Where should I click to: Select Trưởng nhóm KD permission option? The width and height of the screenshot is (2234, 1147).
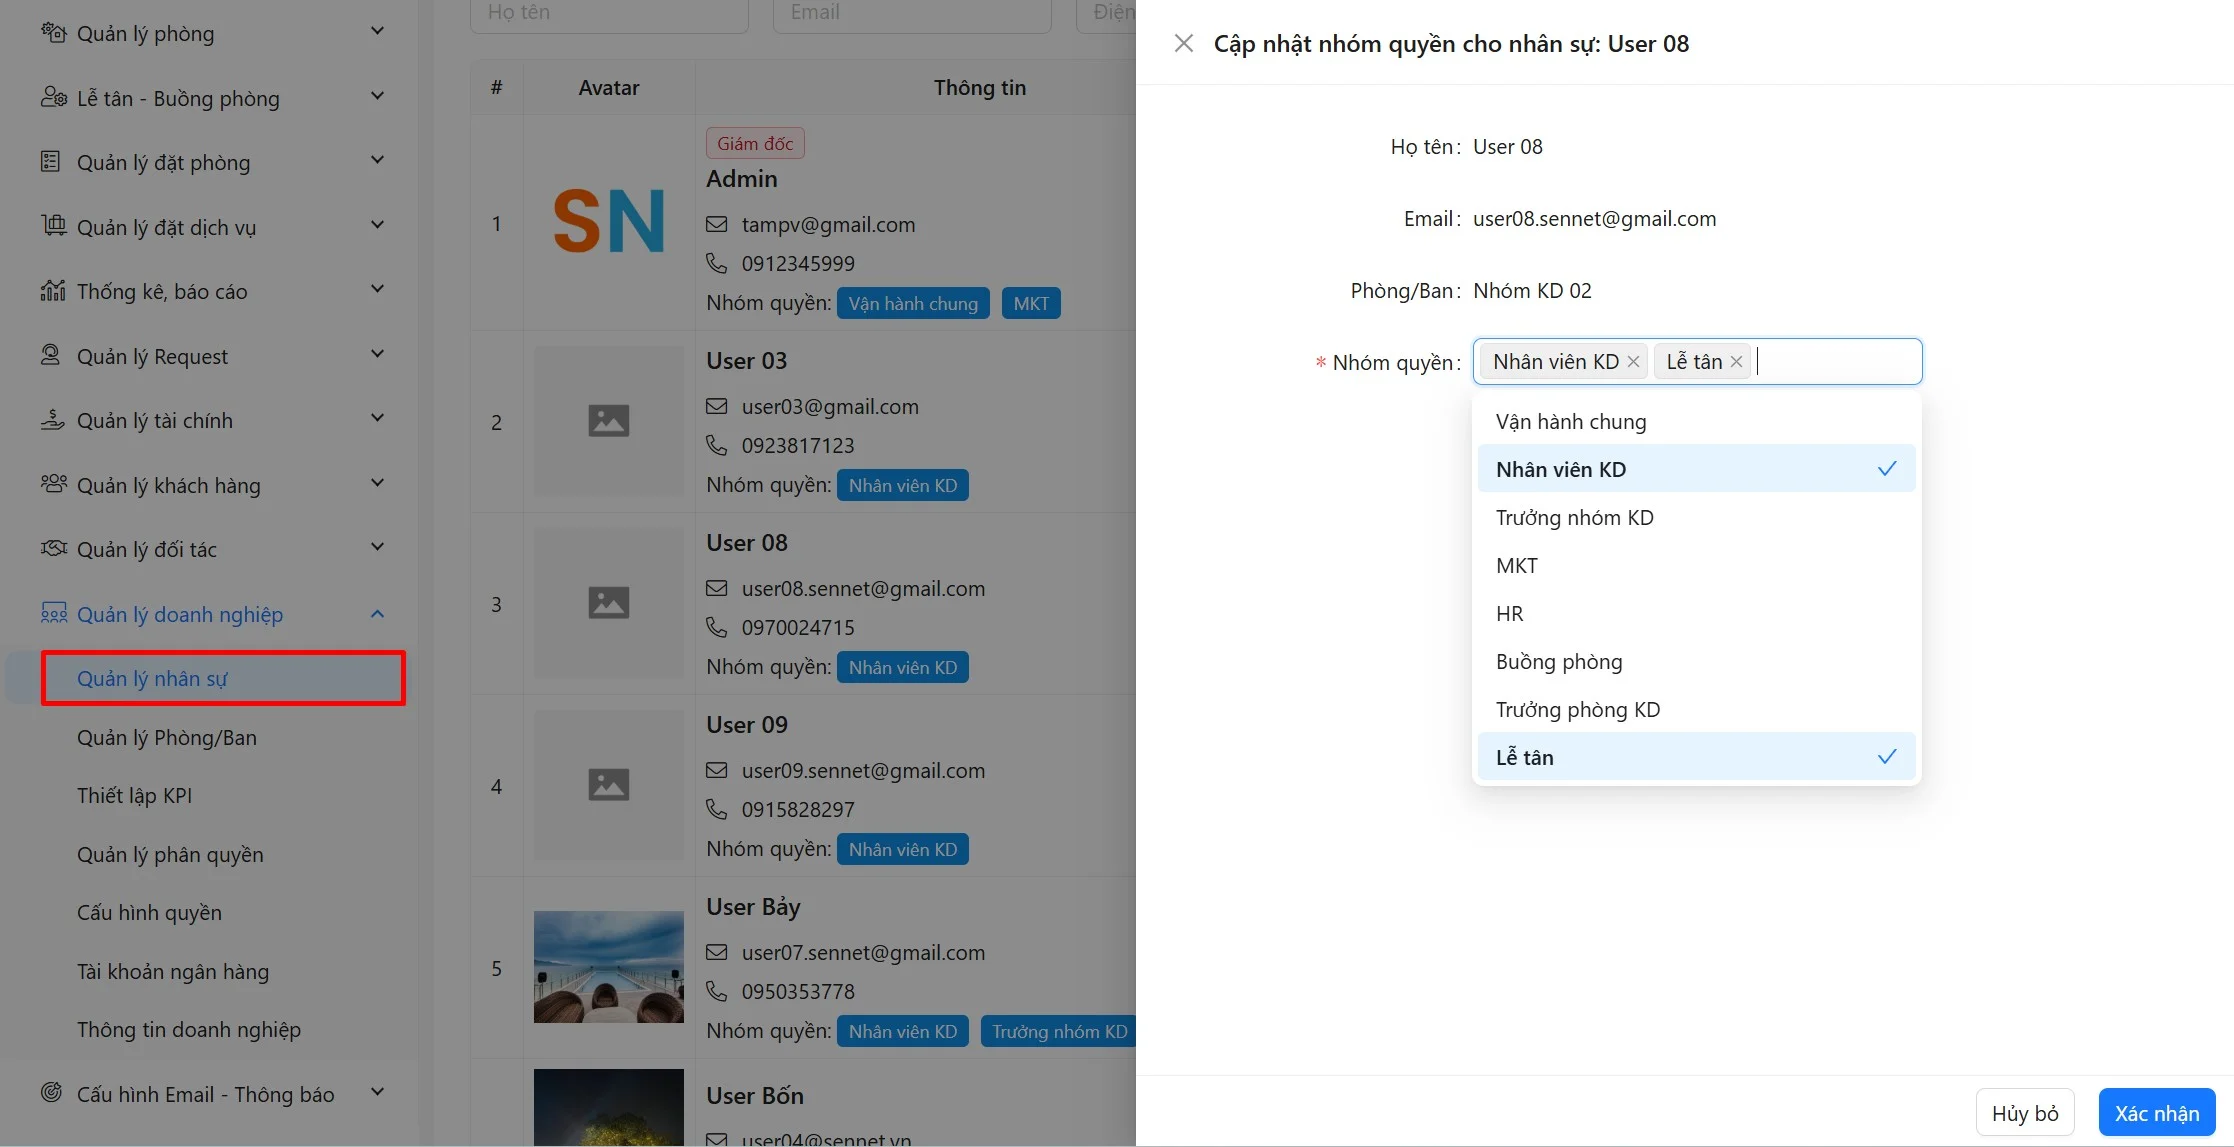pos(1574,517)
